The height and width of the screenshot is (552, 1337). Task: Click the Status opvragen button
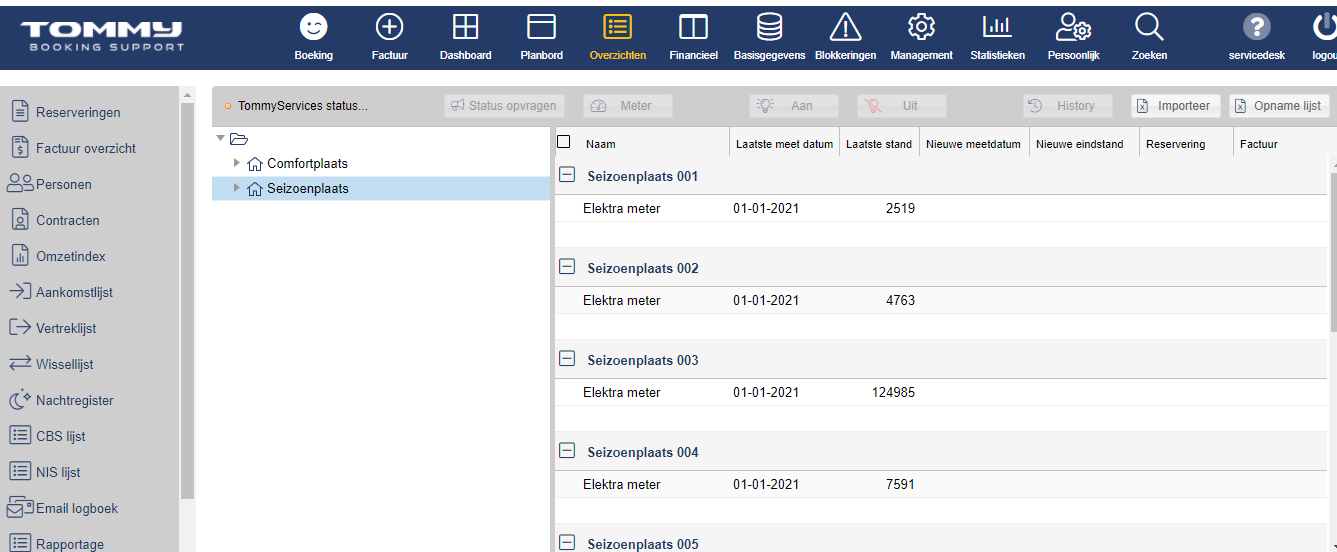tap(505, 106)
